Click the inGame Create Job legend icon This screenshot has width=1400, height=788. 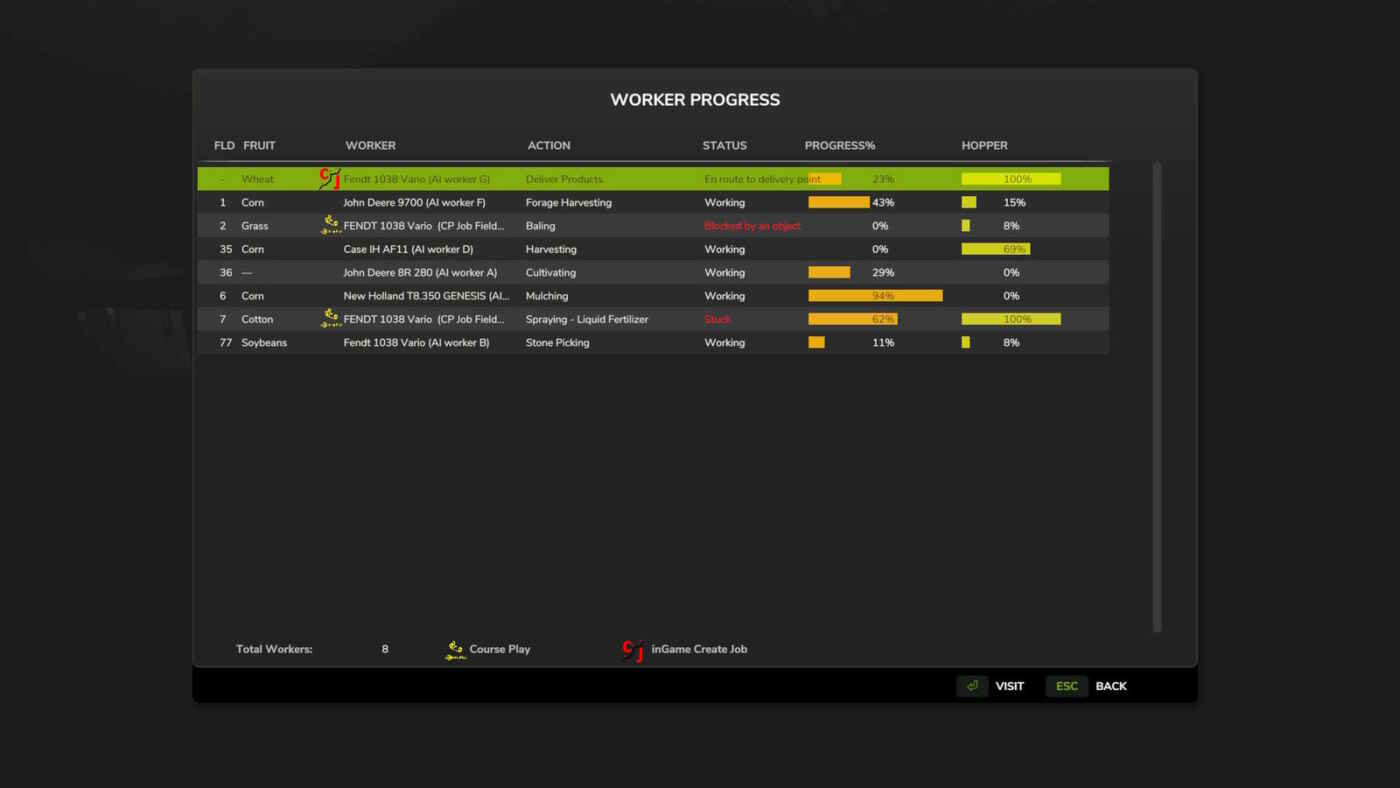click(x=633, y=650)
